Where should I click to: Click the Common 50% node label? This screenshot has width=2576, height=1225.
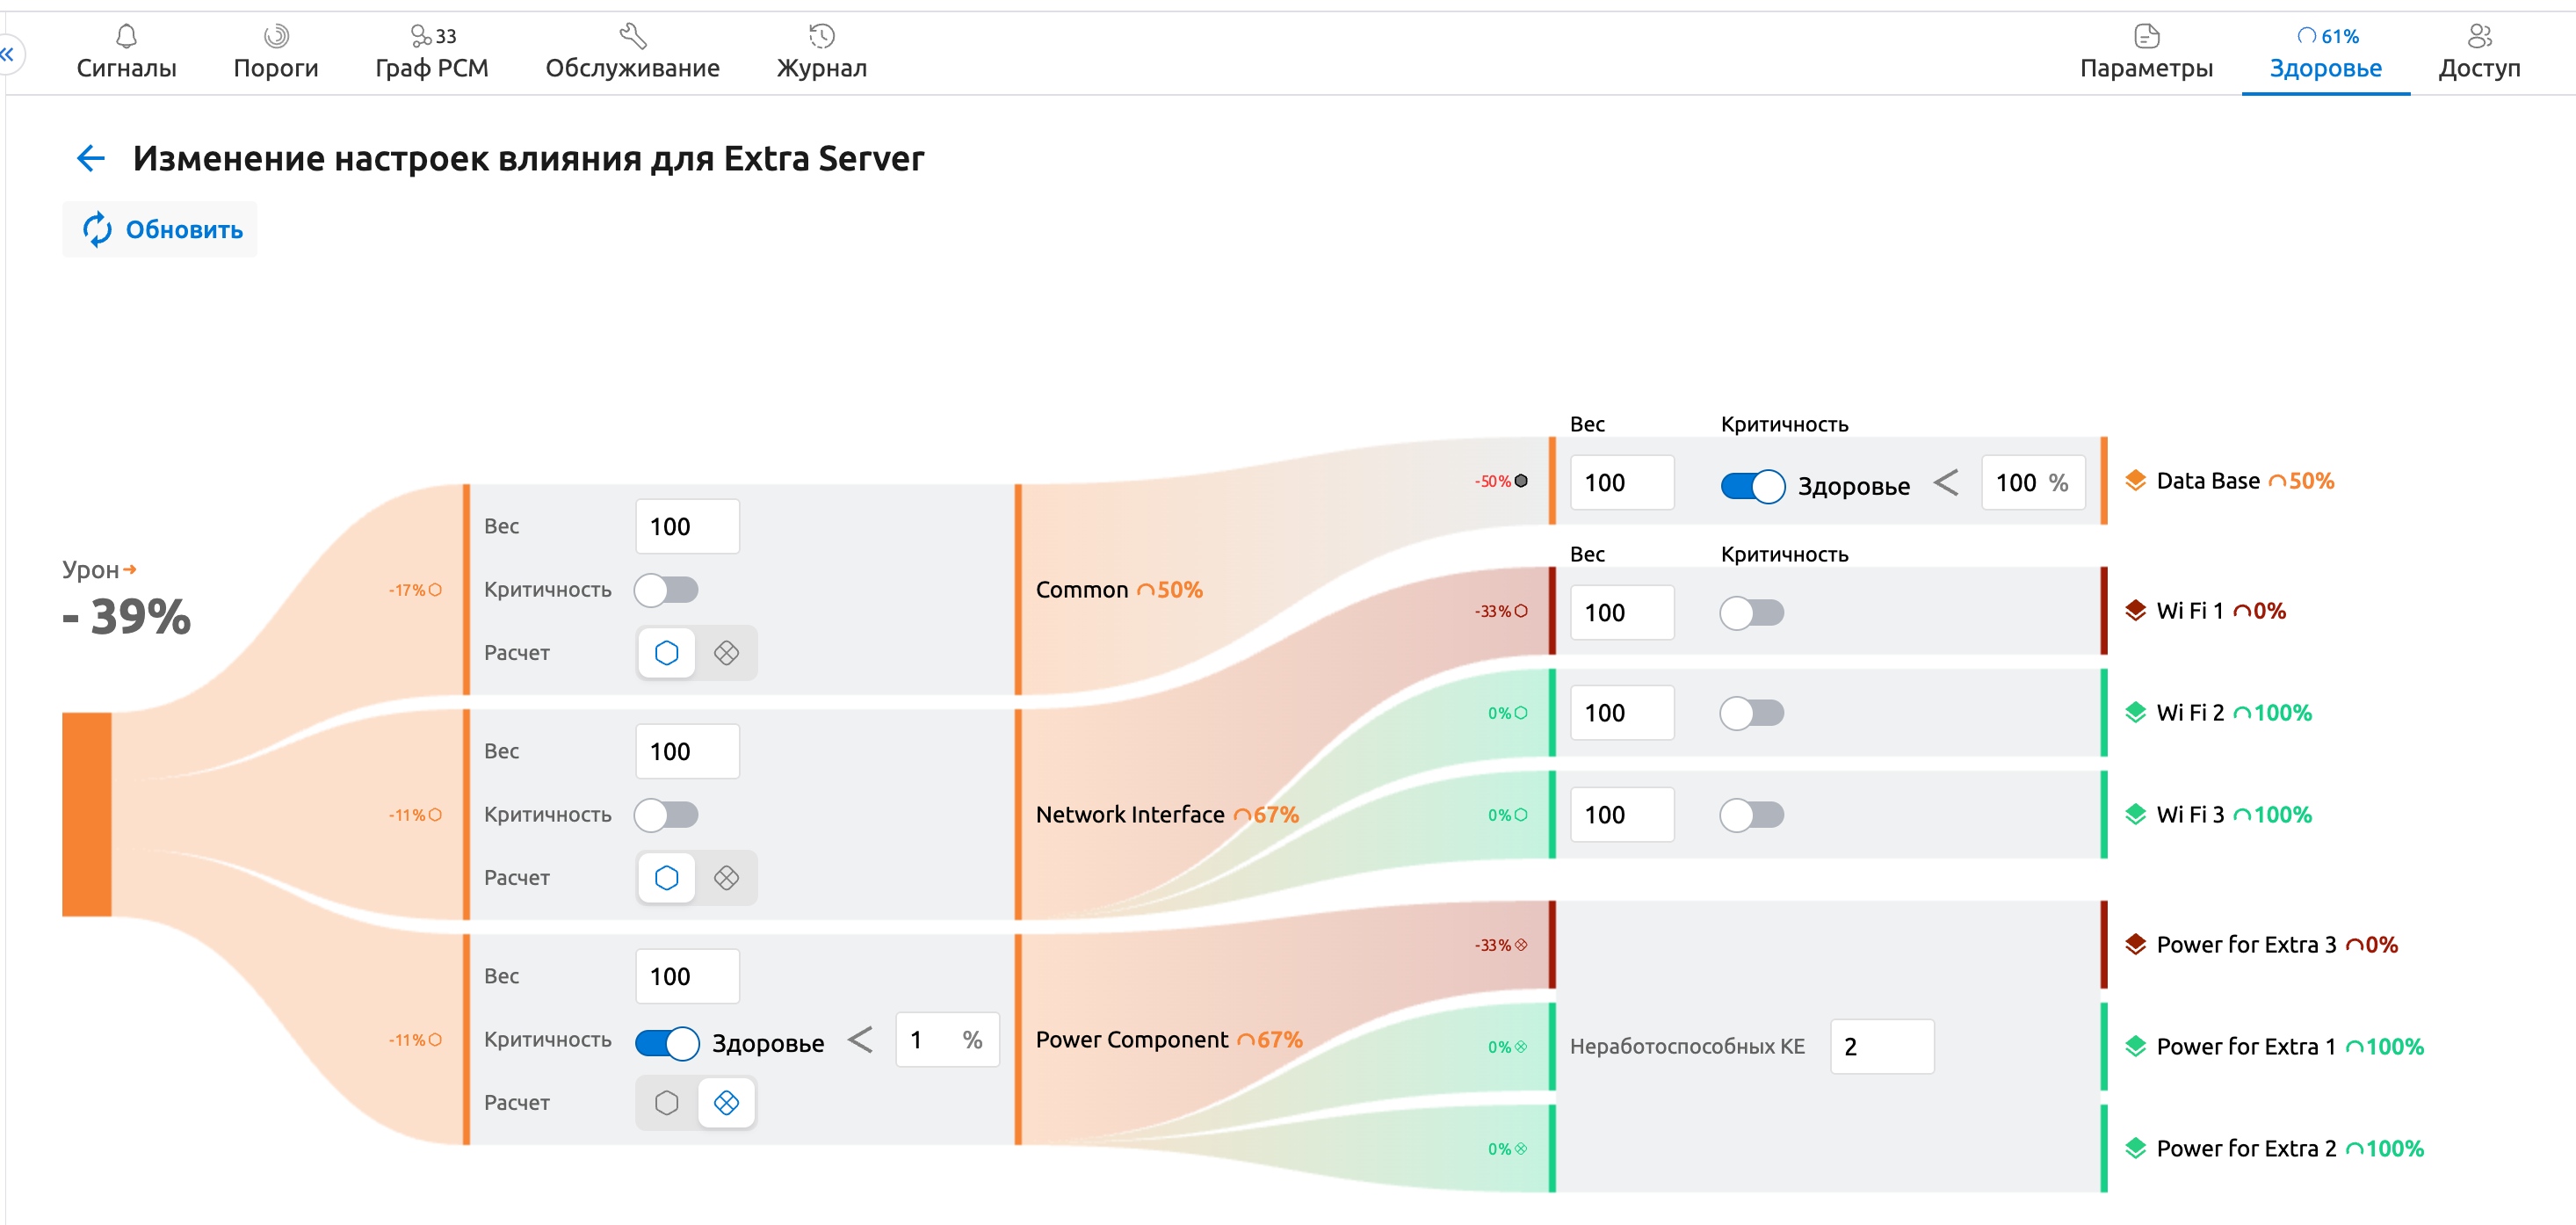(1119, 590)
